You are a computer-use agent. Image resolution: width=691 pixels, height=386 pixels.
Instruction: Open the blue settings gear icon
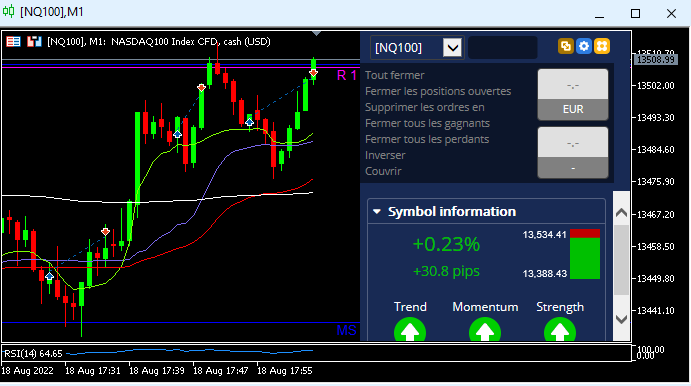point(583,46)
